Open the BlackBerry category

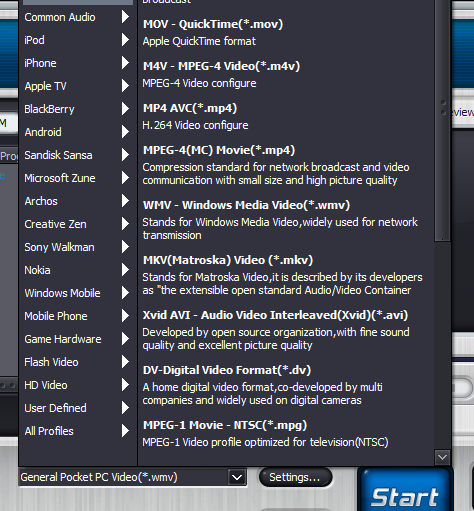click(x=78, y=109)
